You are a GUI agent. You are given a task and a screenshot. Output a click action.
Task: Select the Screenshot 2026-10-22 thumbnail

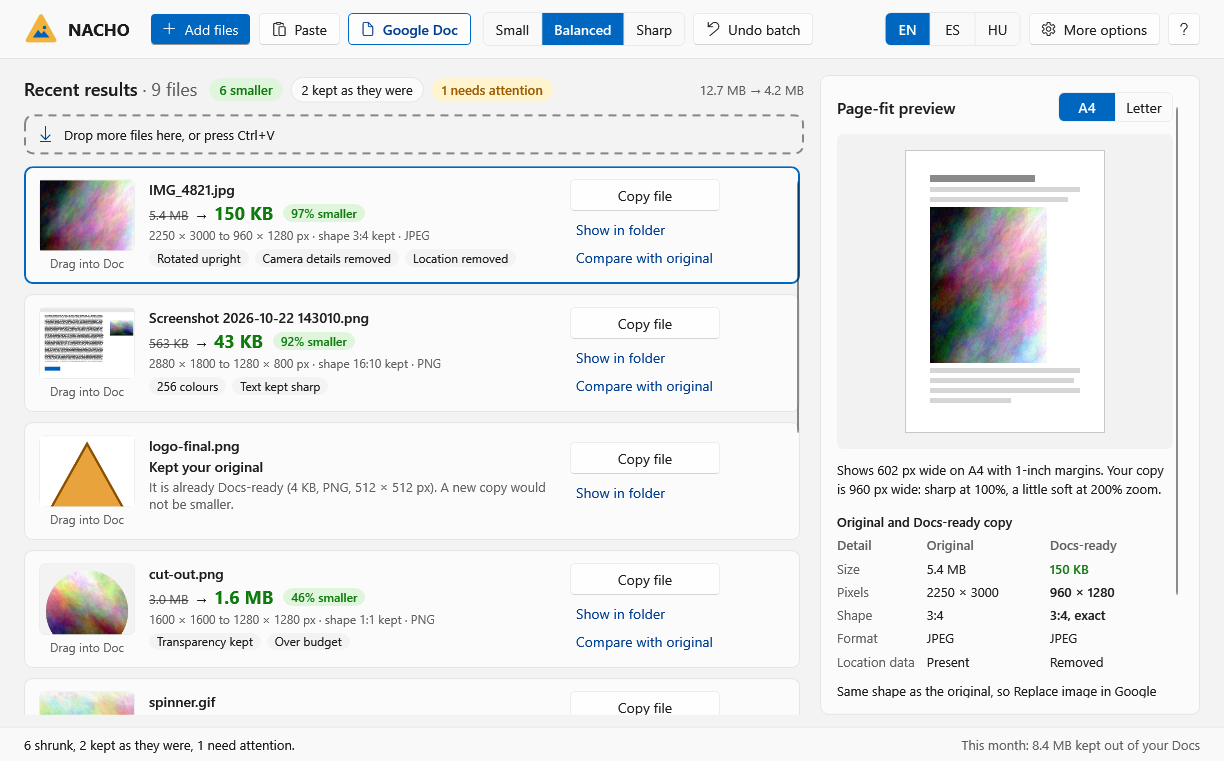87,343
